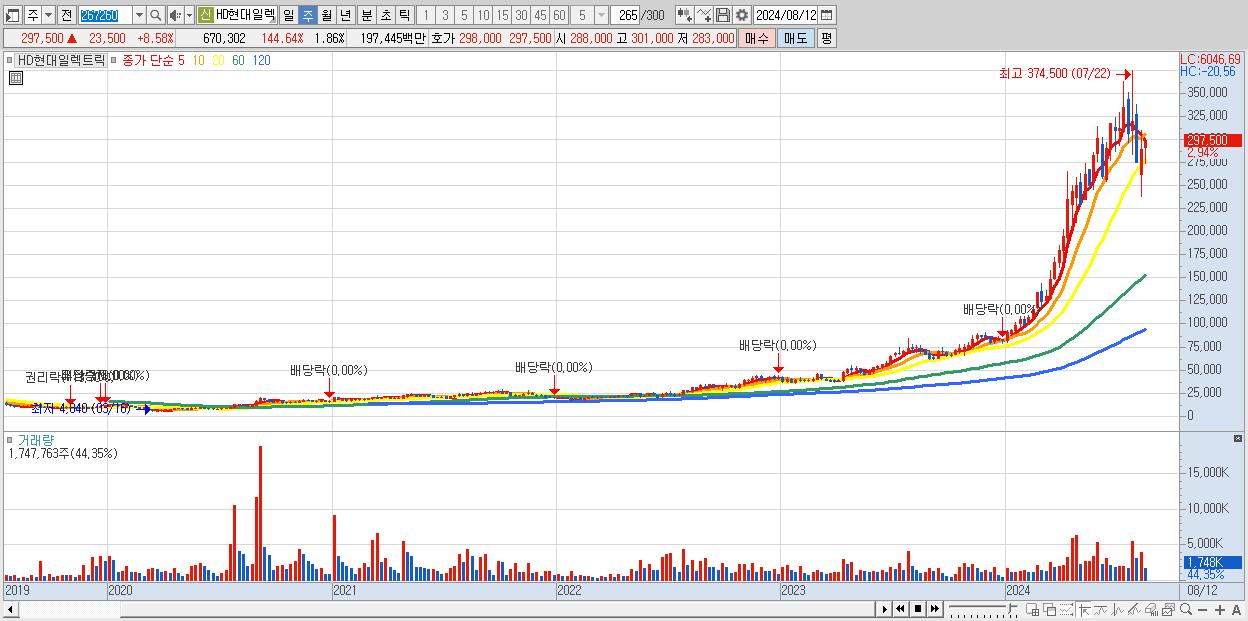The image size is (1248, 621).
Task: Click the 매도 sell button
Action: (x=795, y=38)
